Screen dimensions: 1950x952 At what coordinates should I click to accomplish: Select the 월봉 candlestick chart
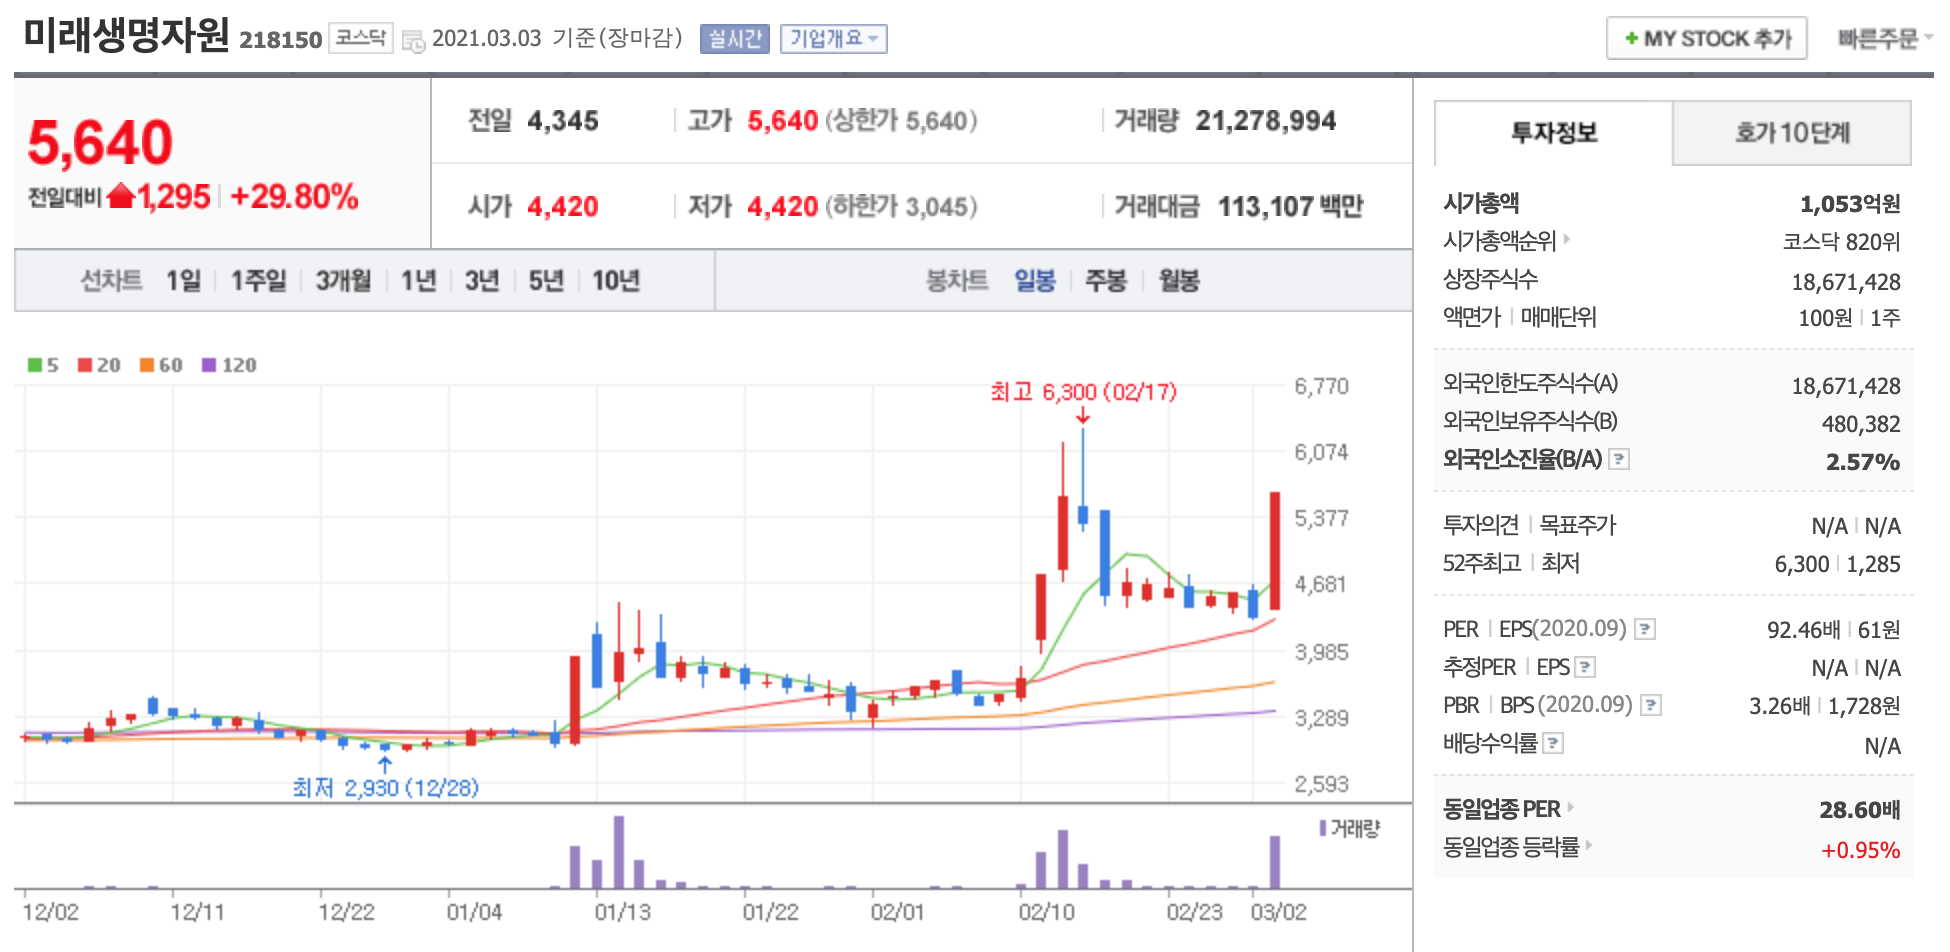(1179, 281)
